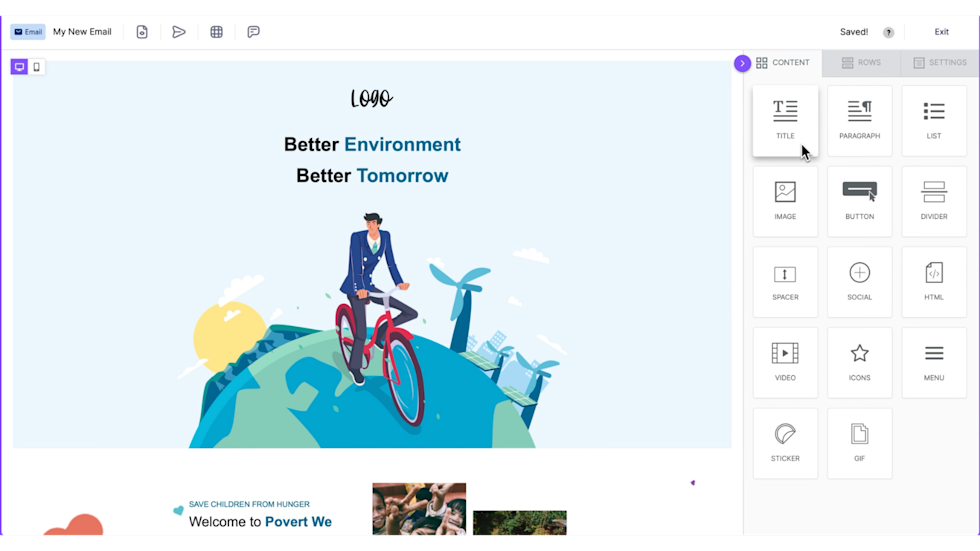Click the Divider content block
Screen dimensions: 980x551
coord(933,201)
